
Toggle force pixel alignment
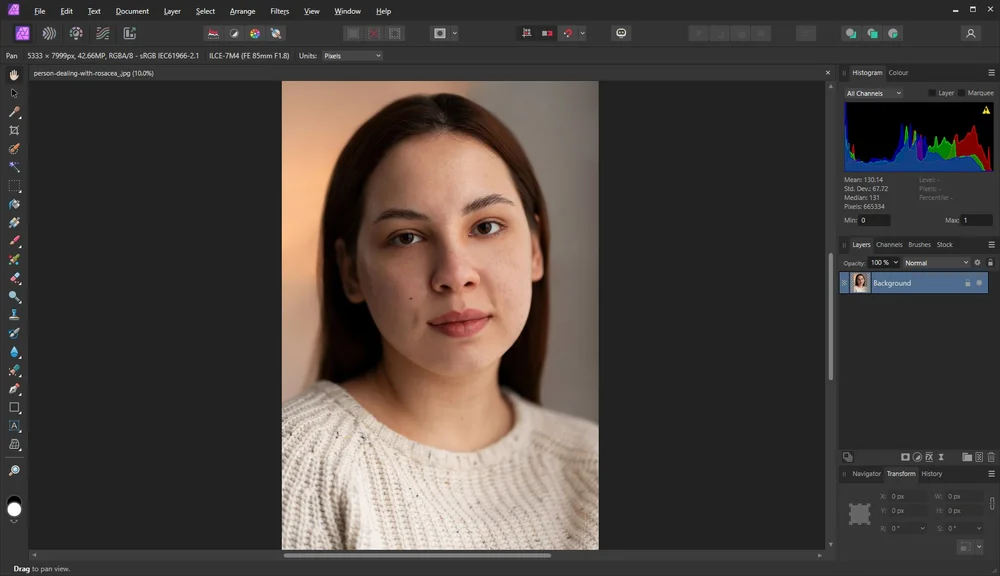coord(527,33)
